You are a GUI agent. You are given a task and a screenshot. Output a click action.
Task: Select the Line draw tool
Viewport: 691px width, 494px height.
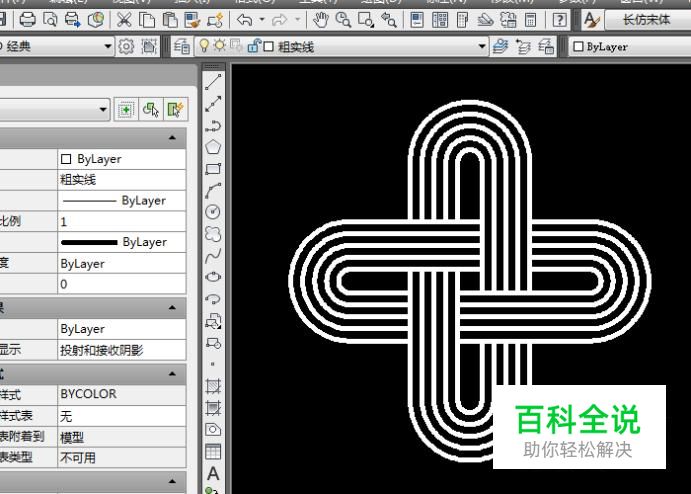point(213,82)
